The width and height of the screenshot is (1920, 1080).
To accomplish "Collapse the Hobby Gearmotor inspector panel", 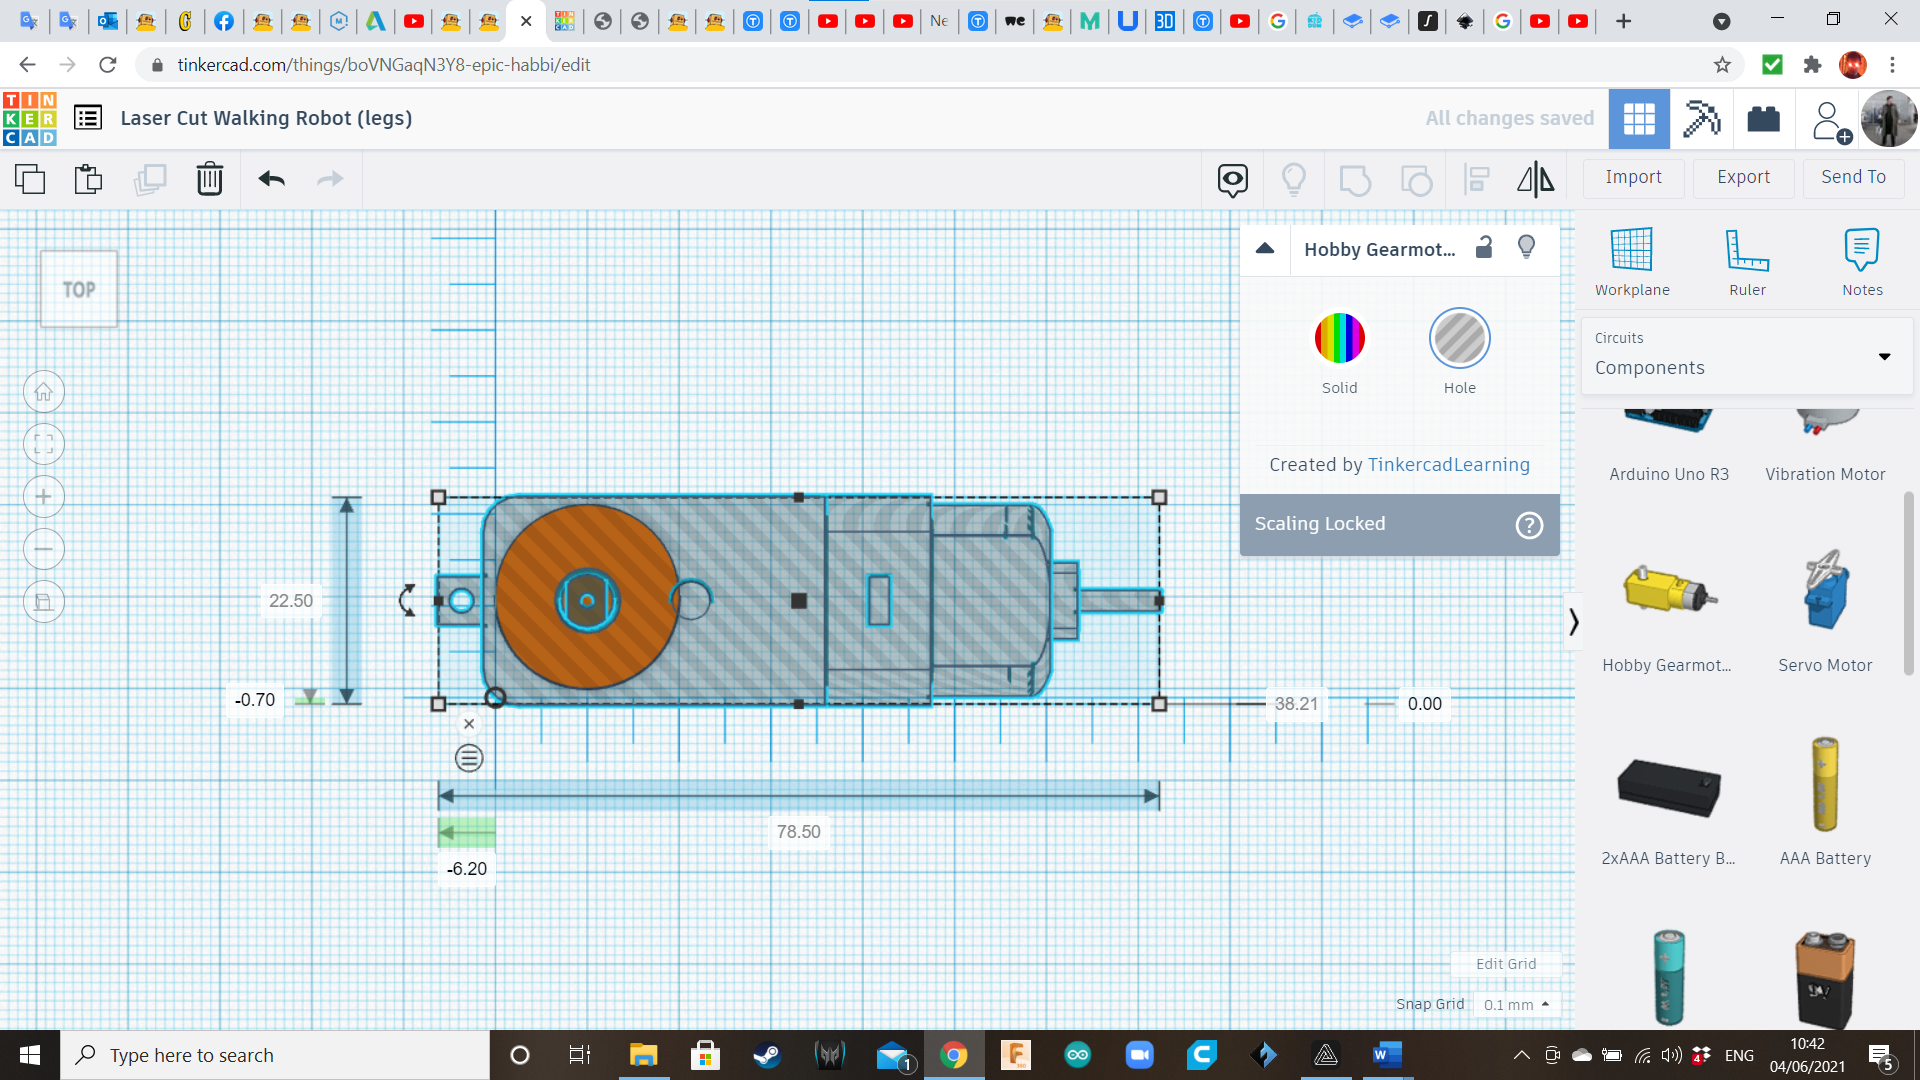I will 1265,249.
